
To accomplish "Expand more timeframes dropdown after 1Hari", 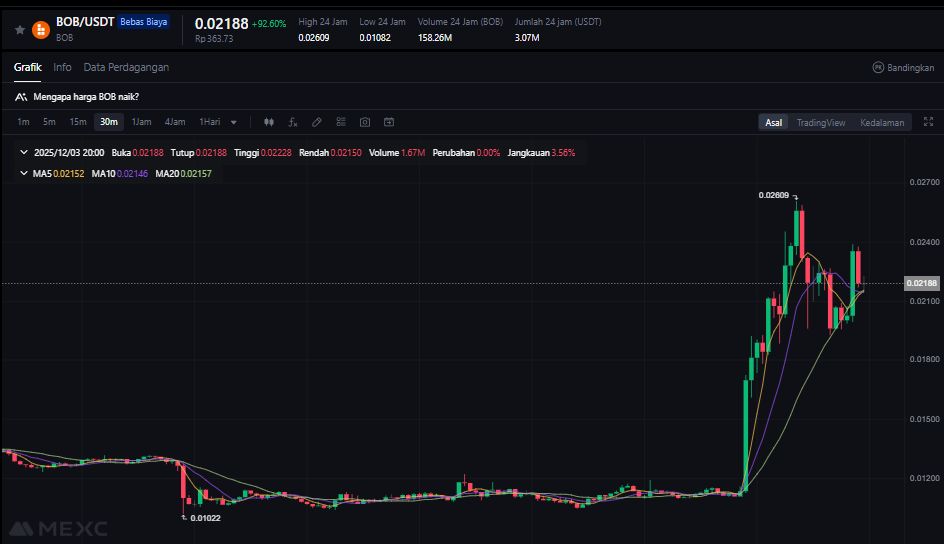I will [x=234, y=122].
